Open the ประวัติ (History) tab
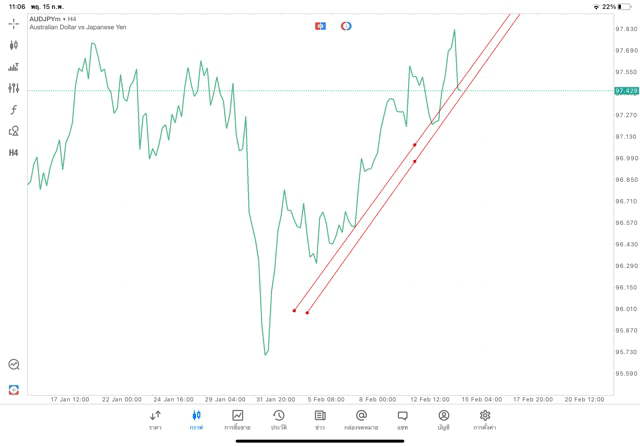 click(x=279, y=419)
